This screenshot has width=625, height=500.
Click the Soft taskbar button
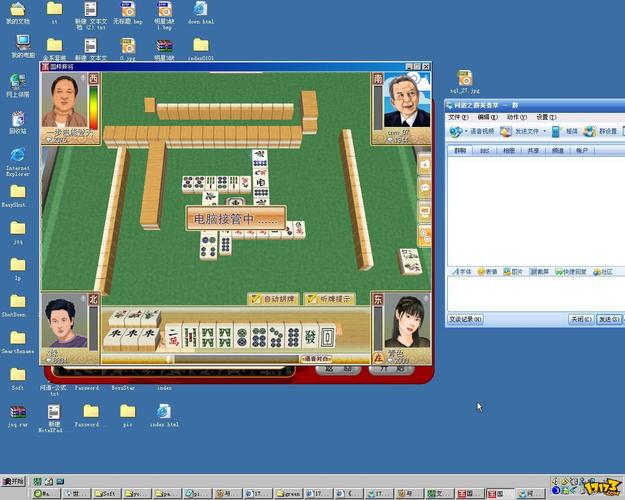pyautogui.click(x=106, y=494)
